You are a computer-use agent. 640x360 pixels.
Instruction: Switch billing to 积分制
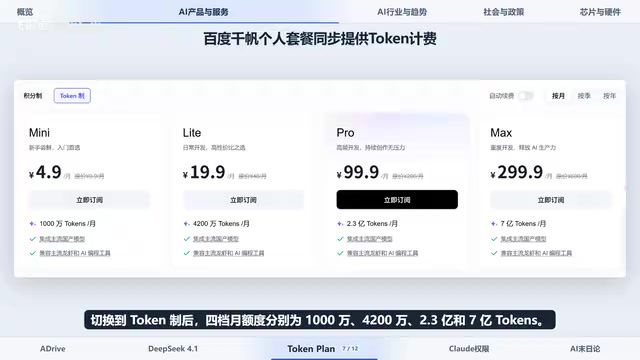(x=33, y=96)
